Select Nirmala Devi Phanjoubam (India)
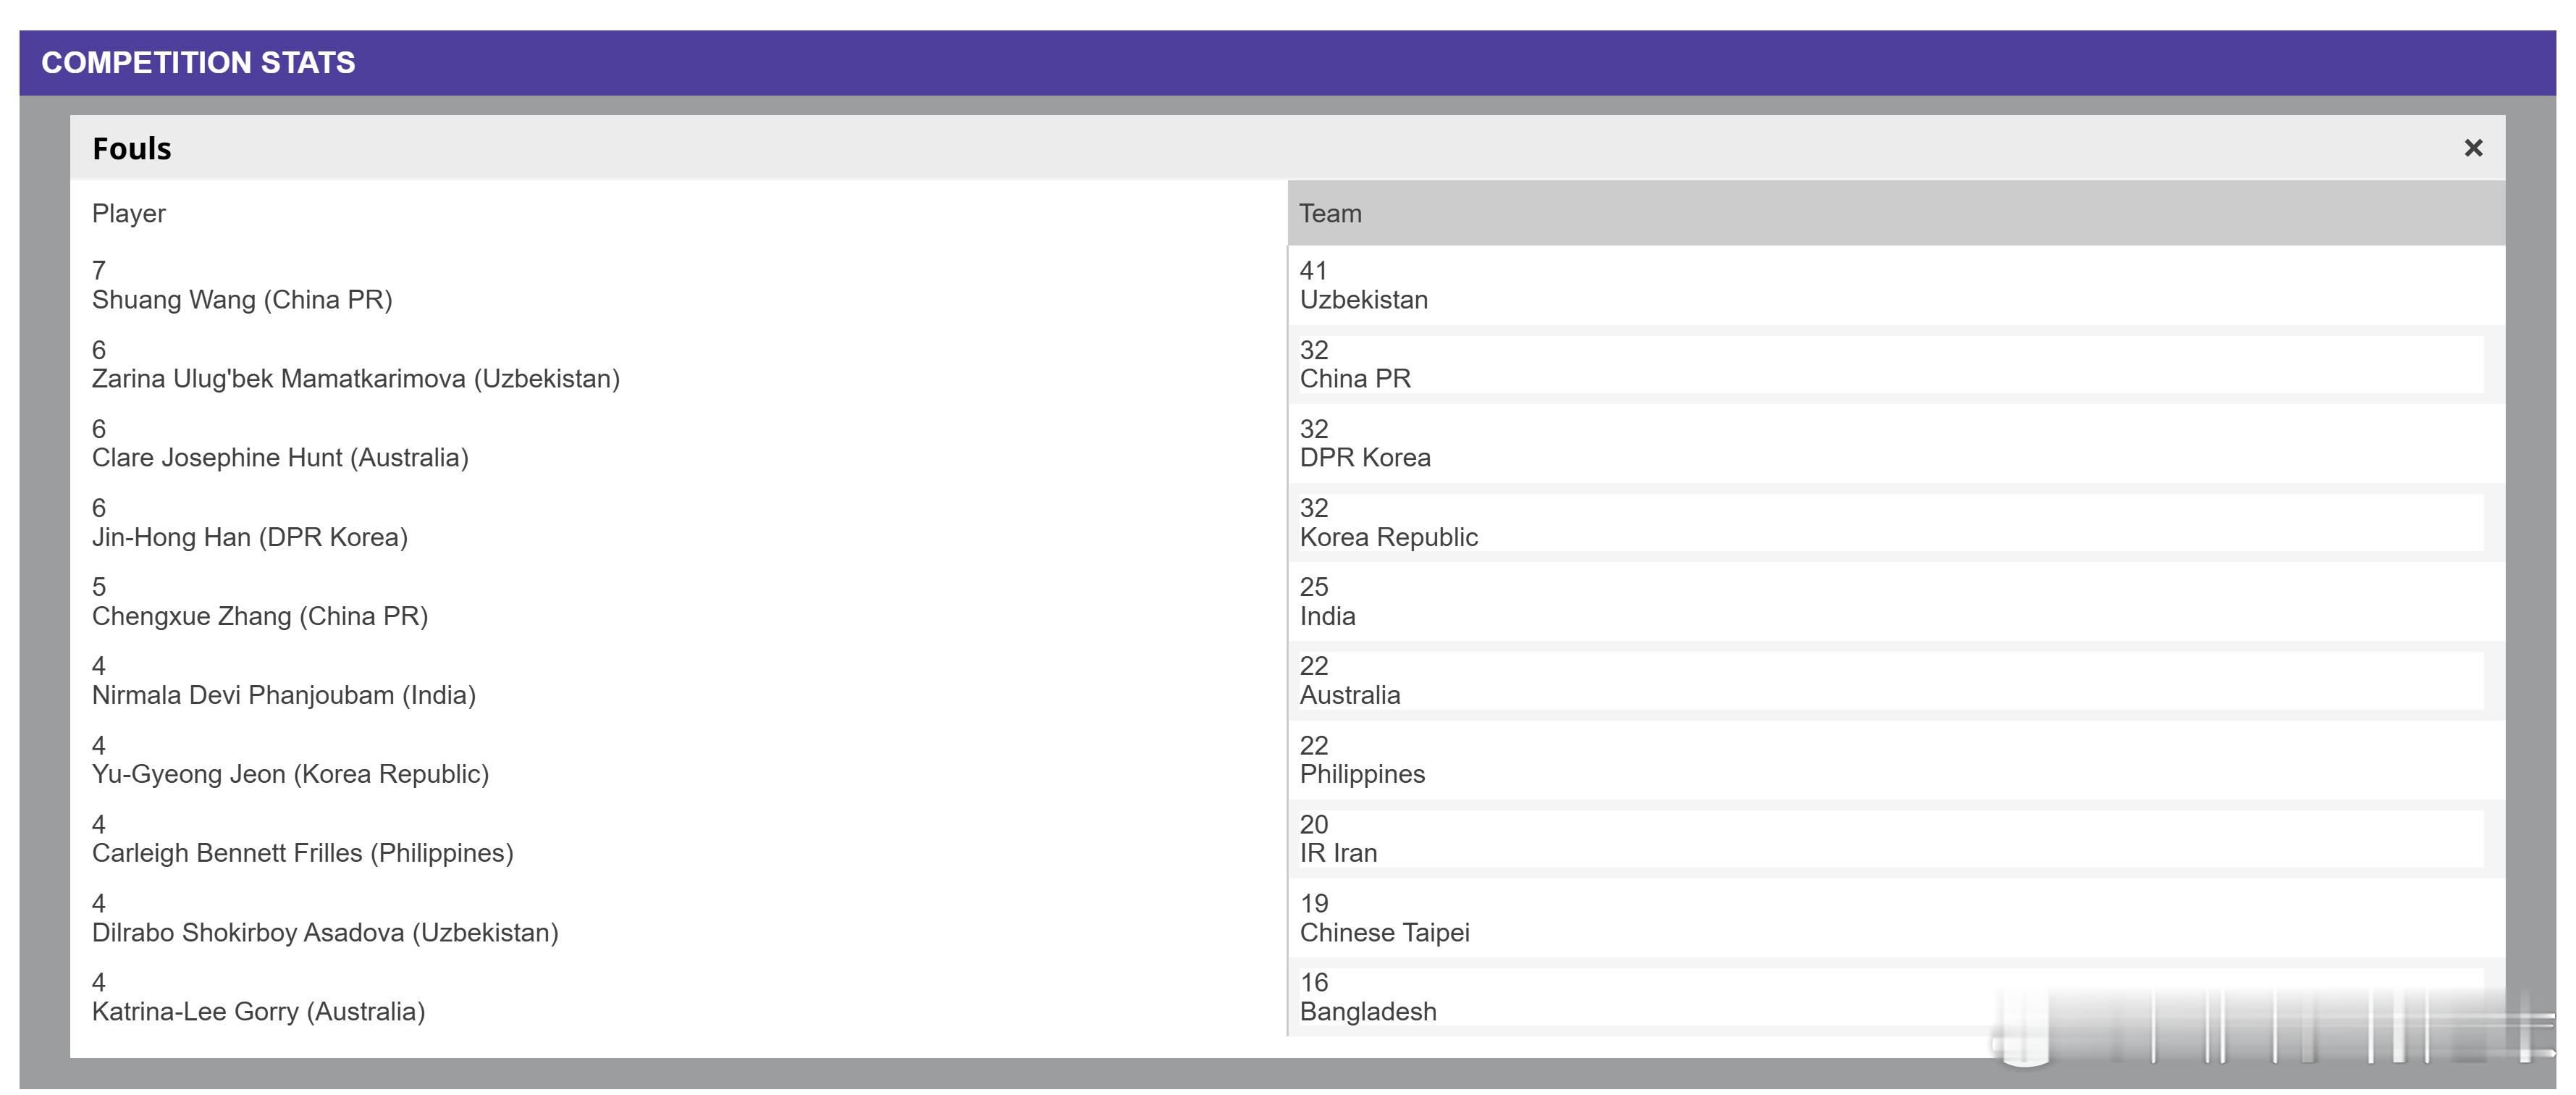2576x1095 pixels. click(x=284, y=695)
